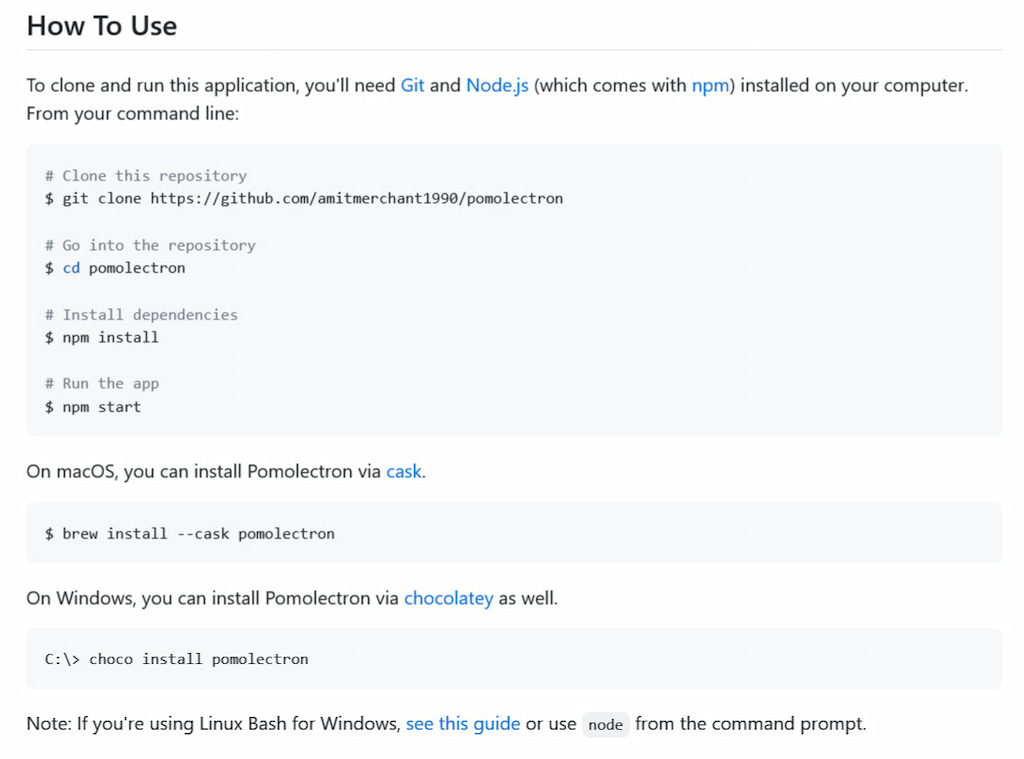
Task: Click the choco install pomolectron command
Action: click(177, 660)
